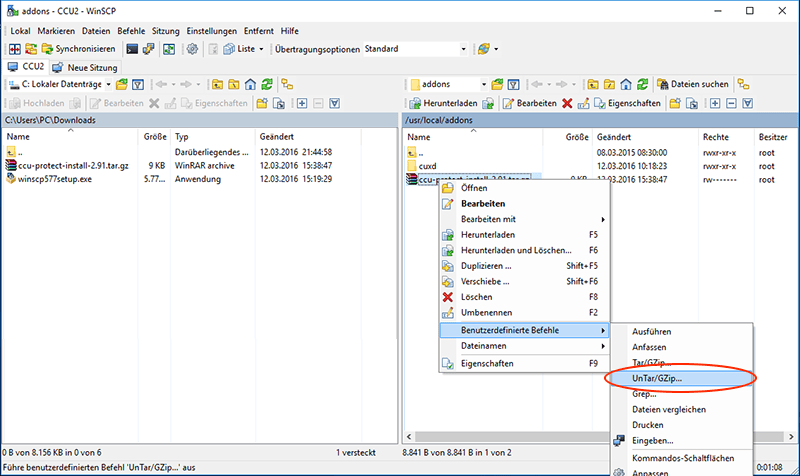The height and width of the screenshot is (476, 800).
Task: Click remote panel filter icon
Action: click(513, 84)
